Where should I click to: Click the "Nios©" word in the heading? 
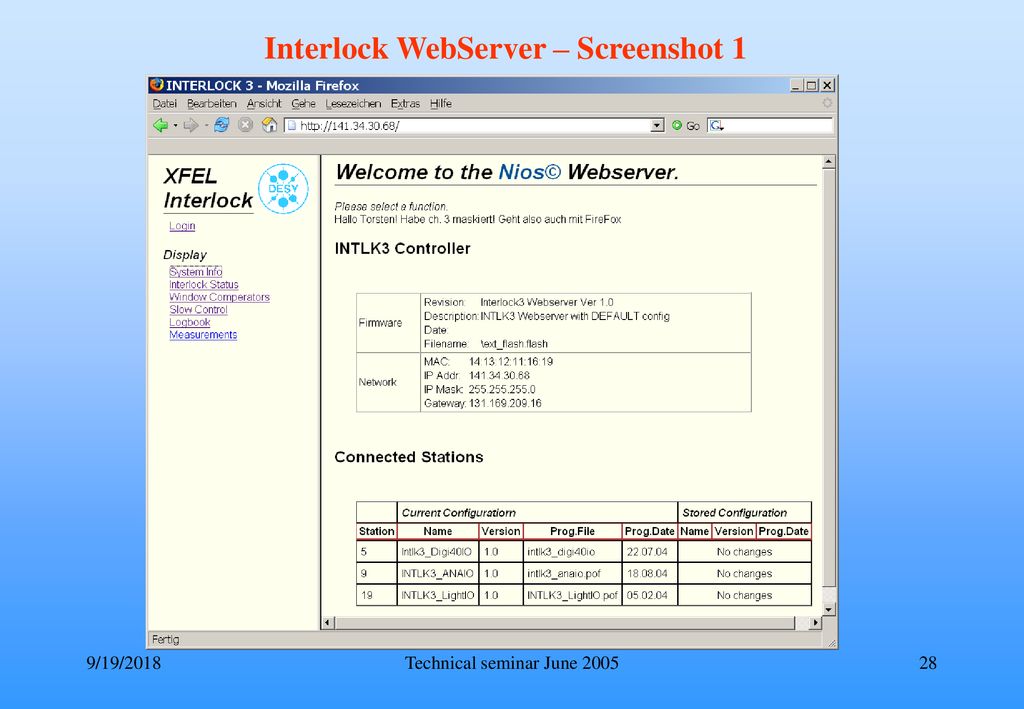[x=530, y=172]
